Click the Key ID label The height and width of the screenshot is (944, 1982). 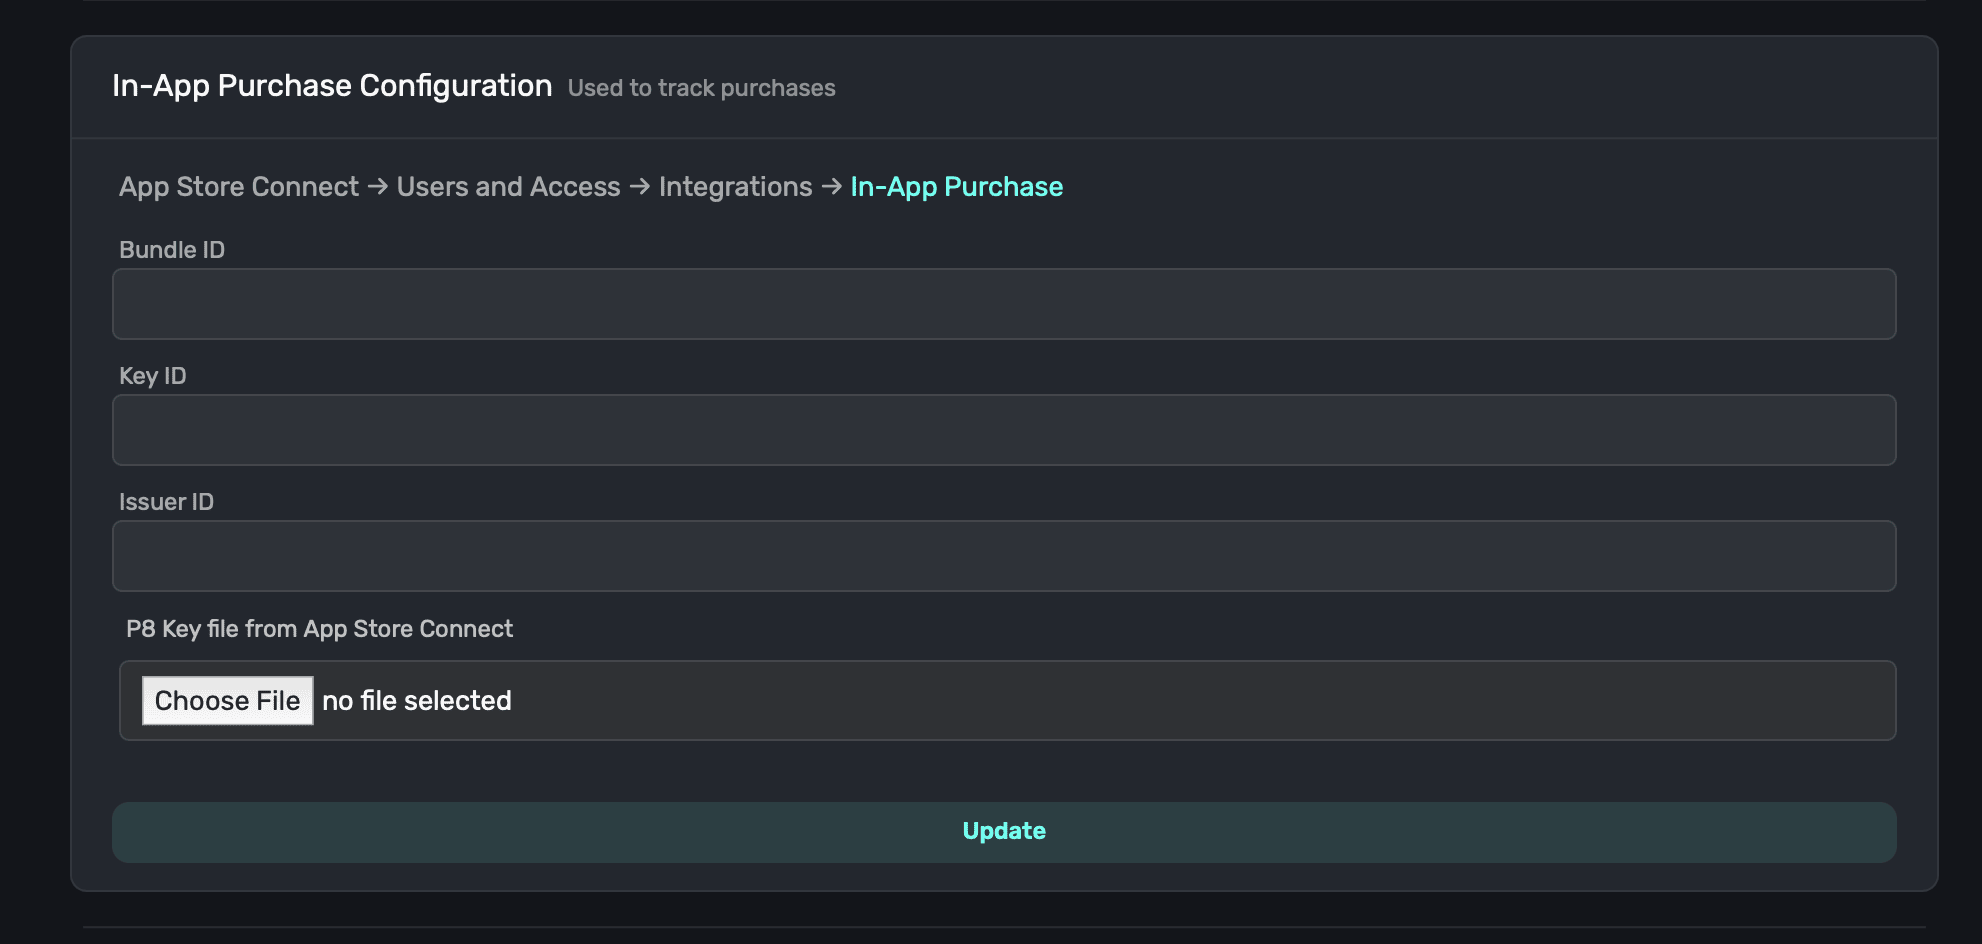[153, 376]
